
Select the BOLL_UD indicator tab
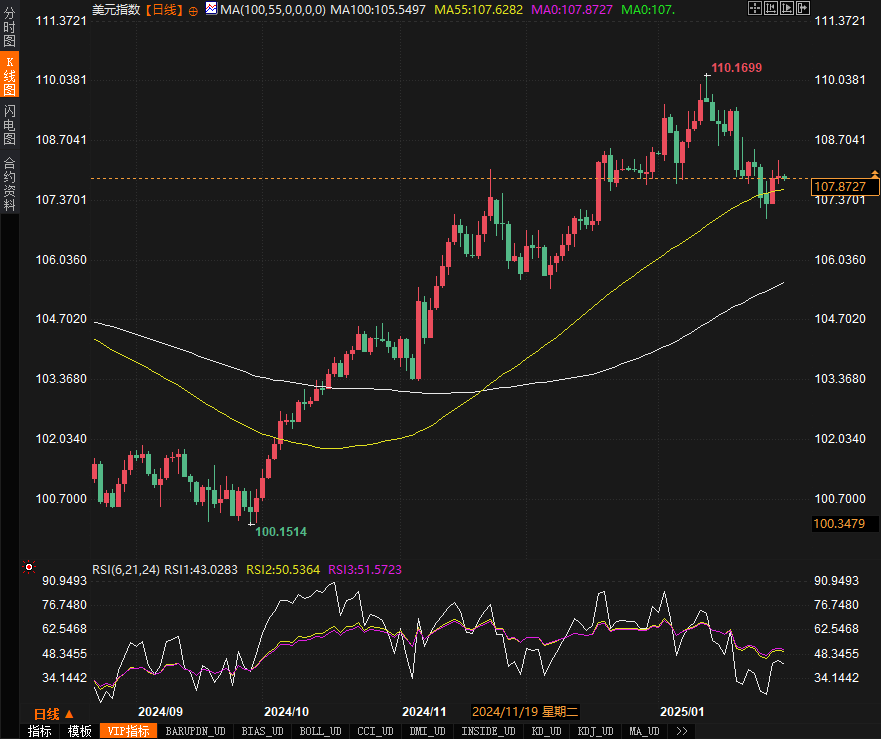pos(320,731)
